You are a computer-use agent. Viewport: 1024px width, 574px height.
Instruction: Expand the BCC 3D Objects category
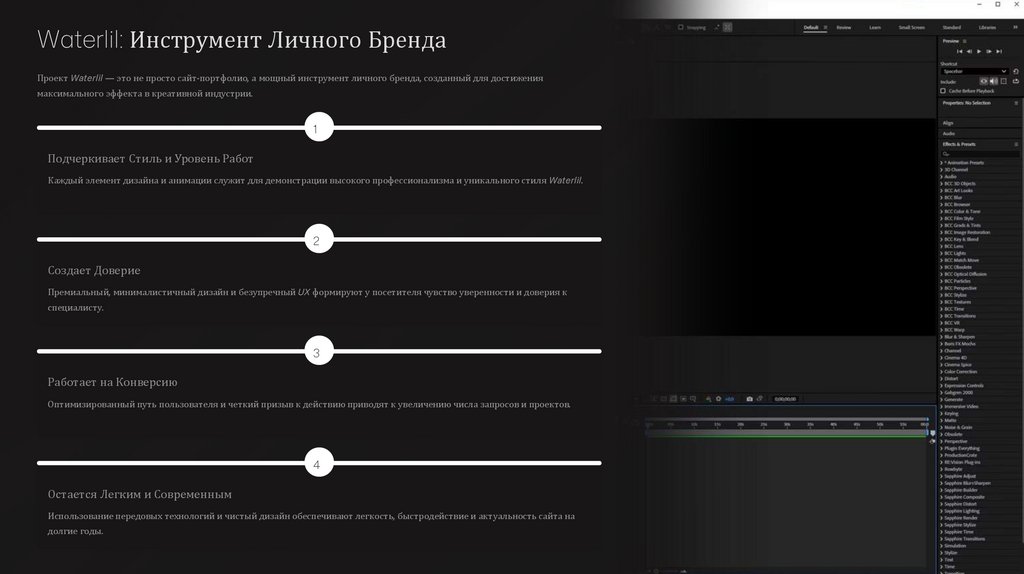tap(941, 183)
